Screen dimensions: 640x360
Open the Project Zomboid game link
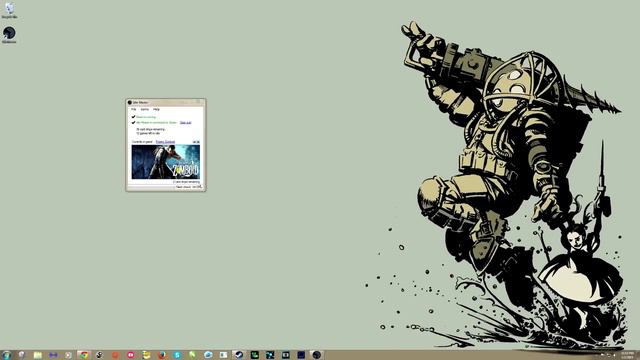click(x=165, y=142)
